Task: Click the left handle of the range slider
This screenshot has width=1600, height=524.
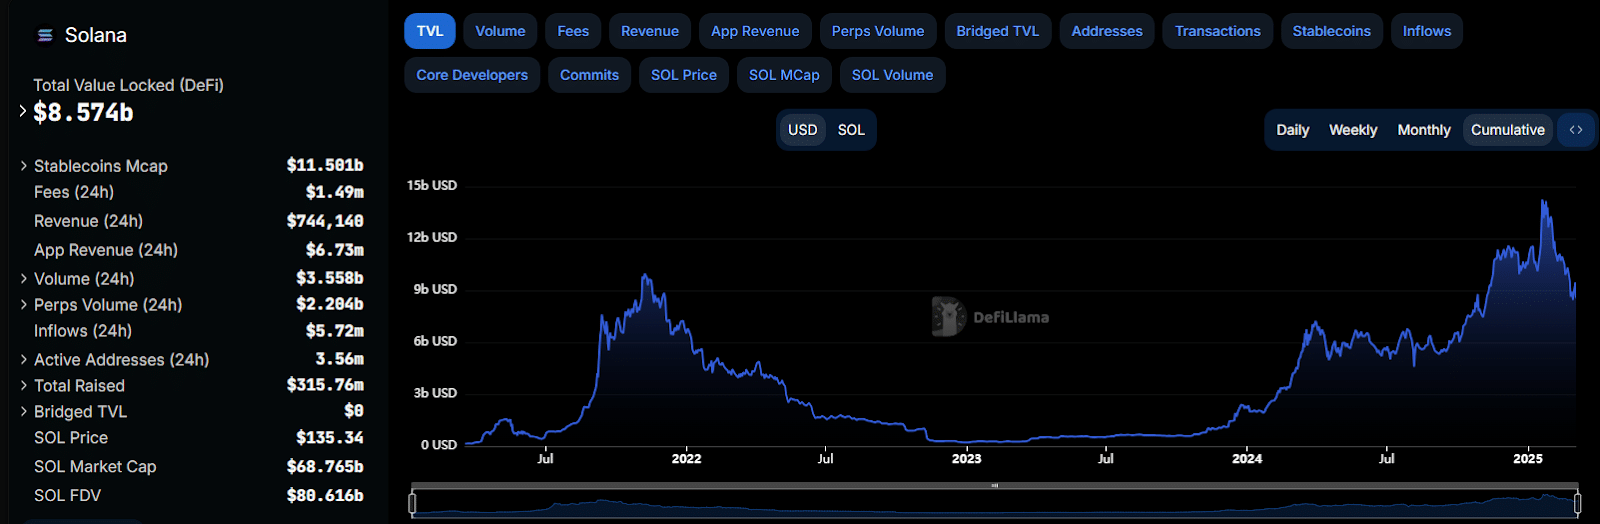Action: (x=412, y=503)
